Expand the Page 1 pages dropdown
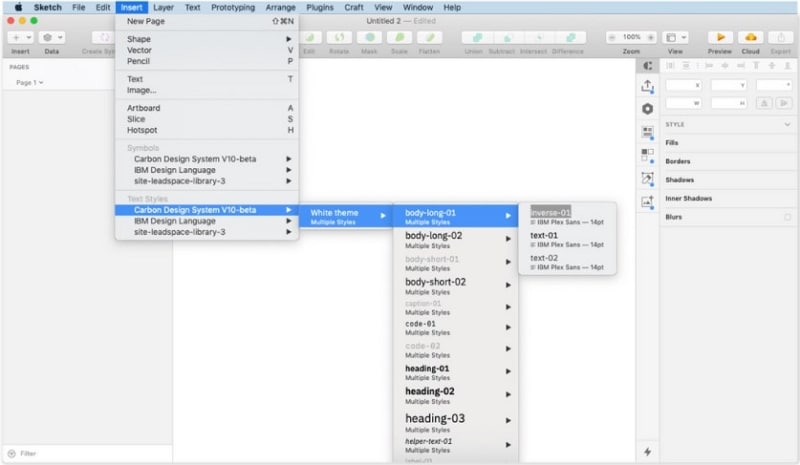This screenshot has width=800, height=465. tap(30, 82)
